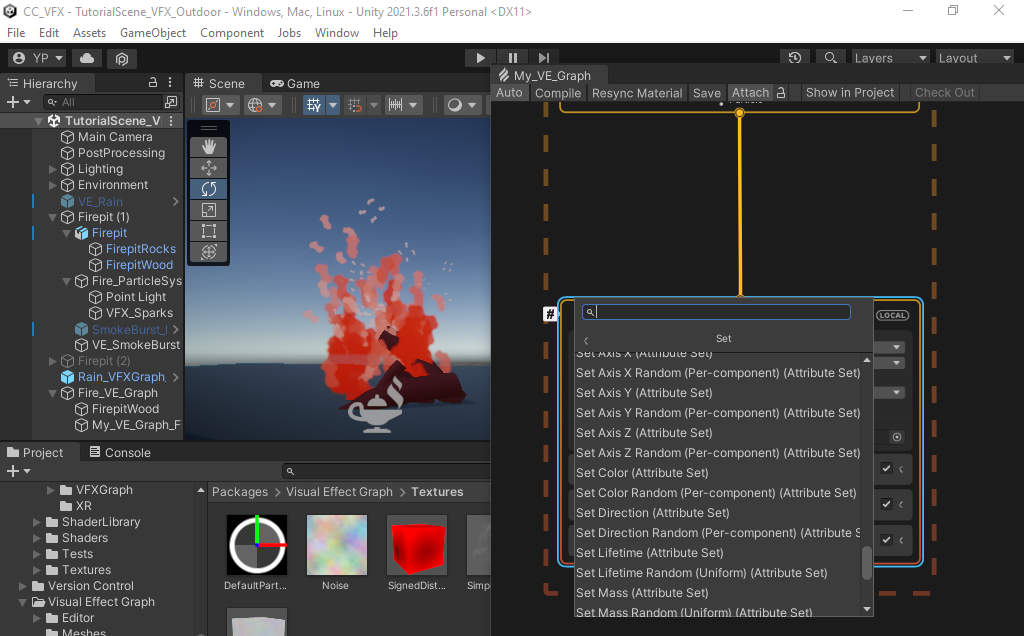Toggle the lock next to Attach
The width and height of the screenshot is (1024, 636).
click(781, 93)
